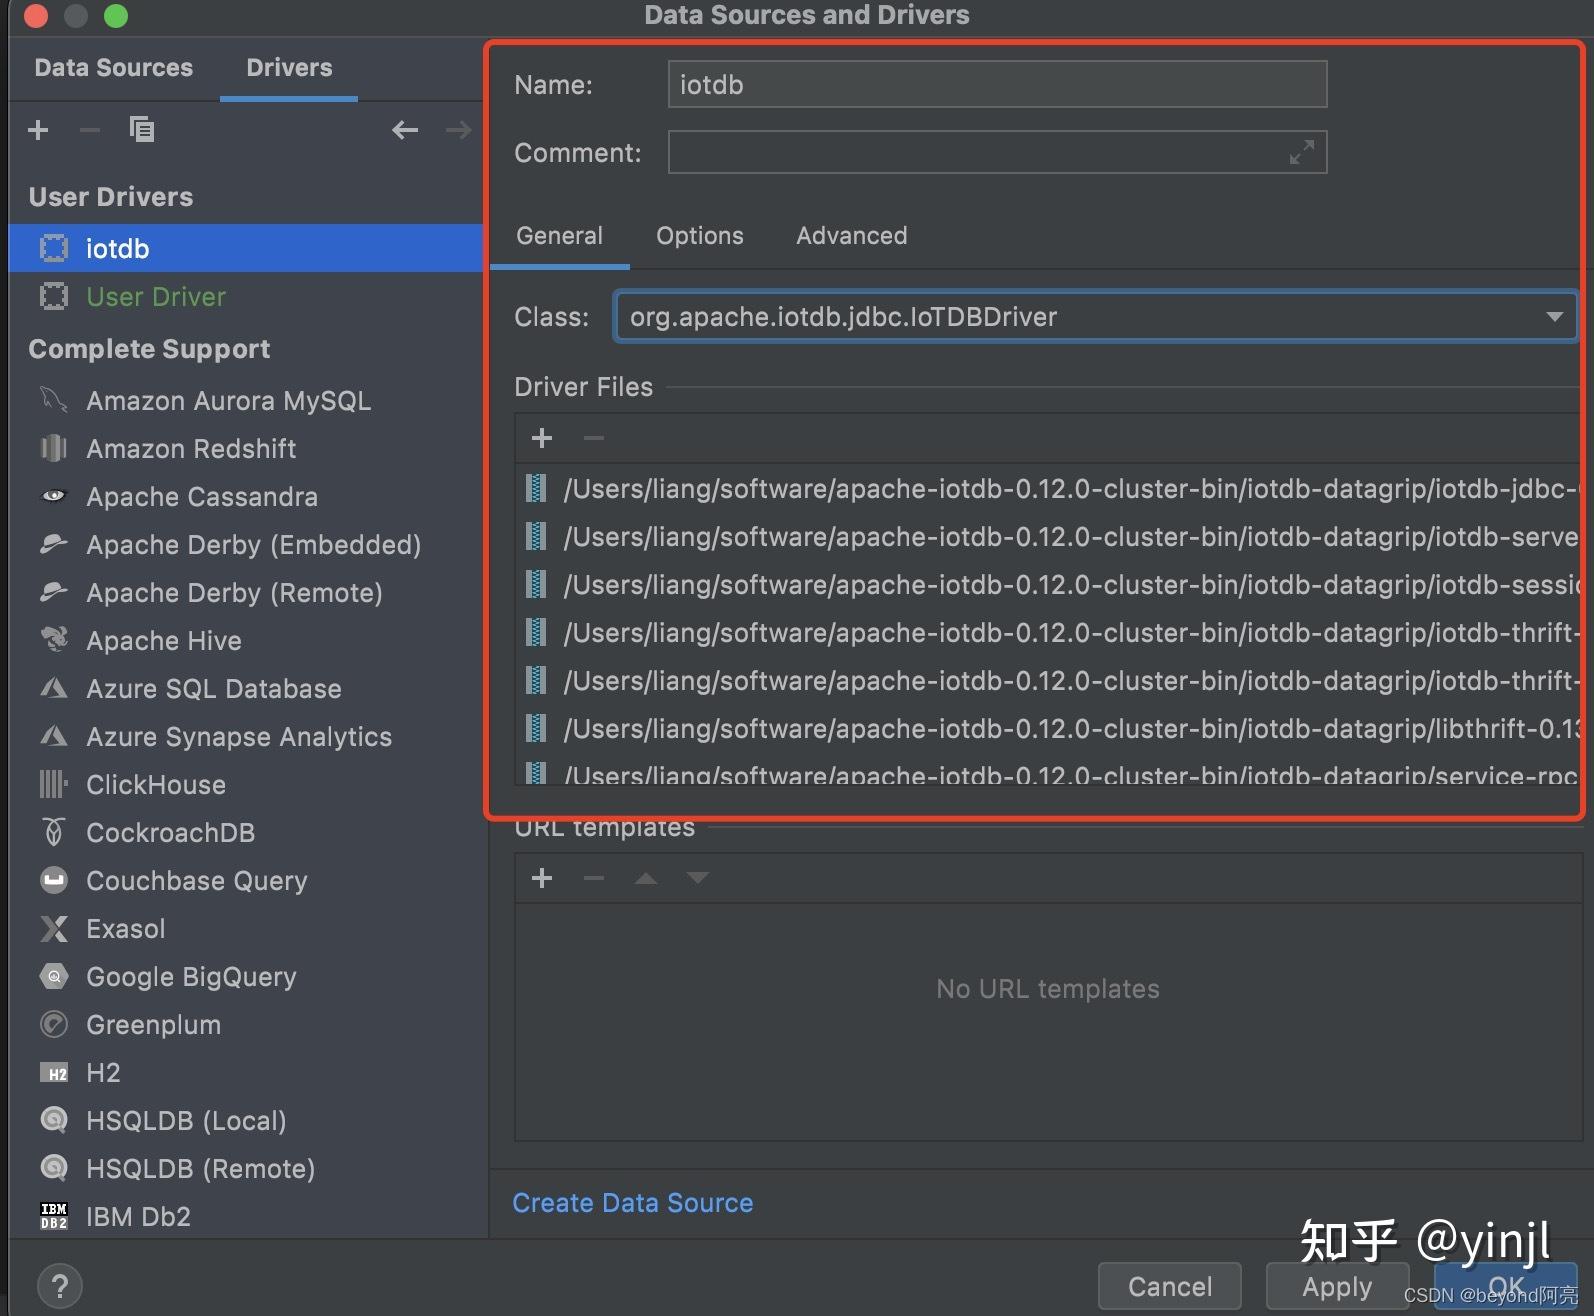1594x1316 pixels.
Task: Open the Options tab
Action: [699, 236]
